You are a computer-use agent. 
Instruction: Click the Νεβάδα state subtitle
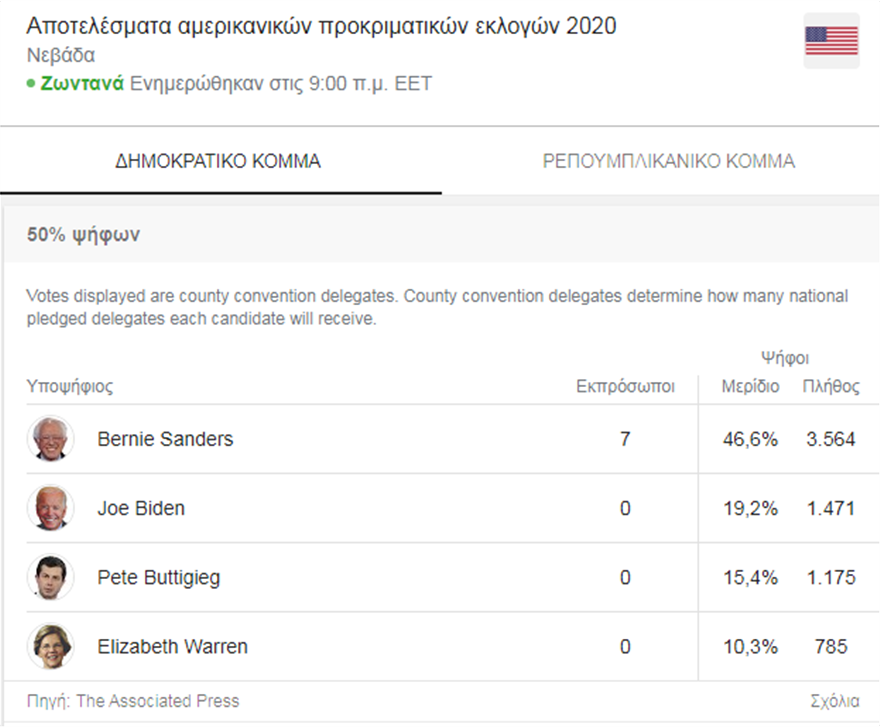click(61, 55)
